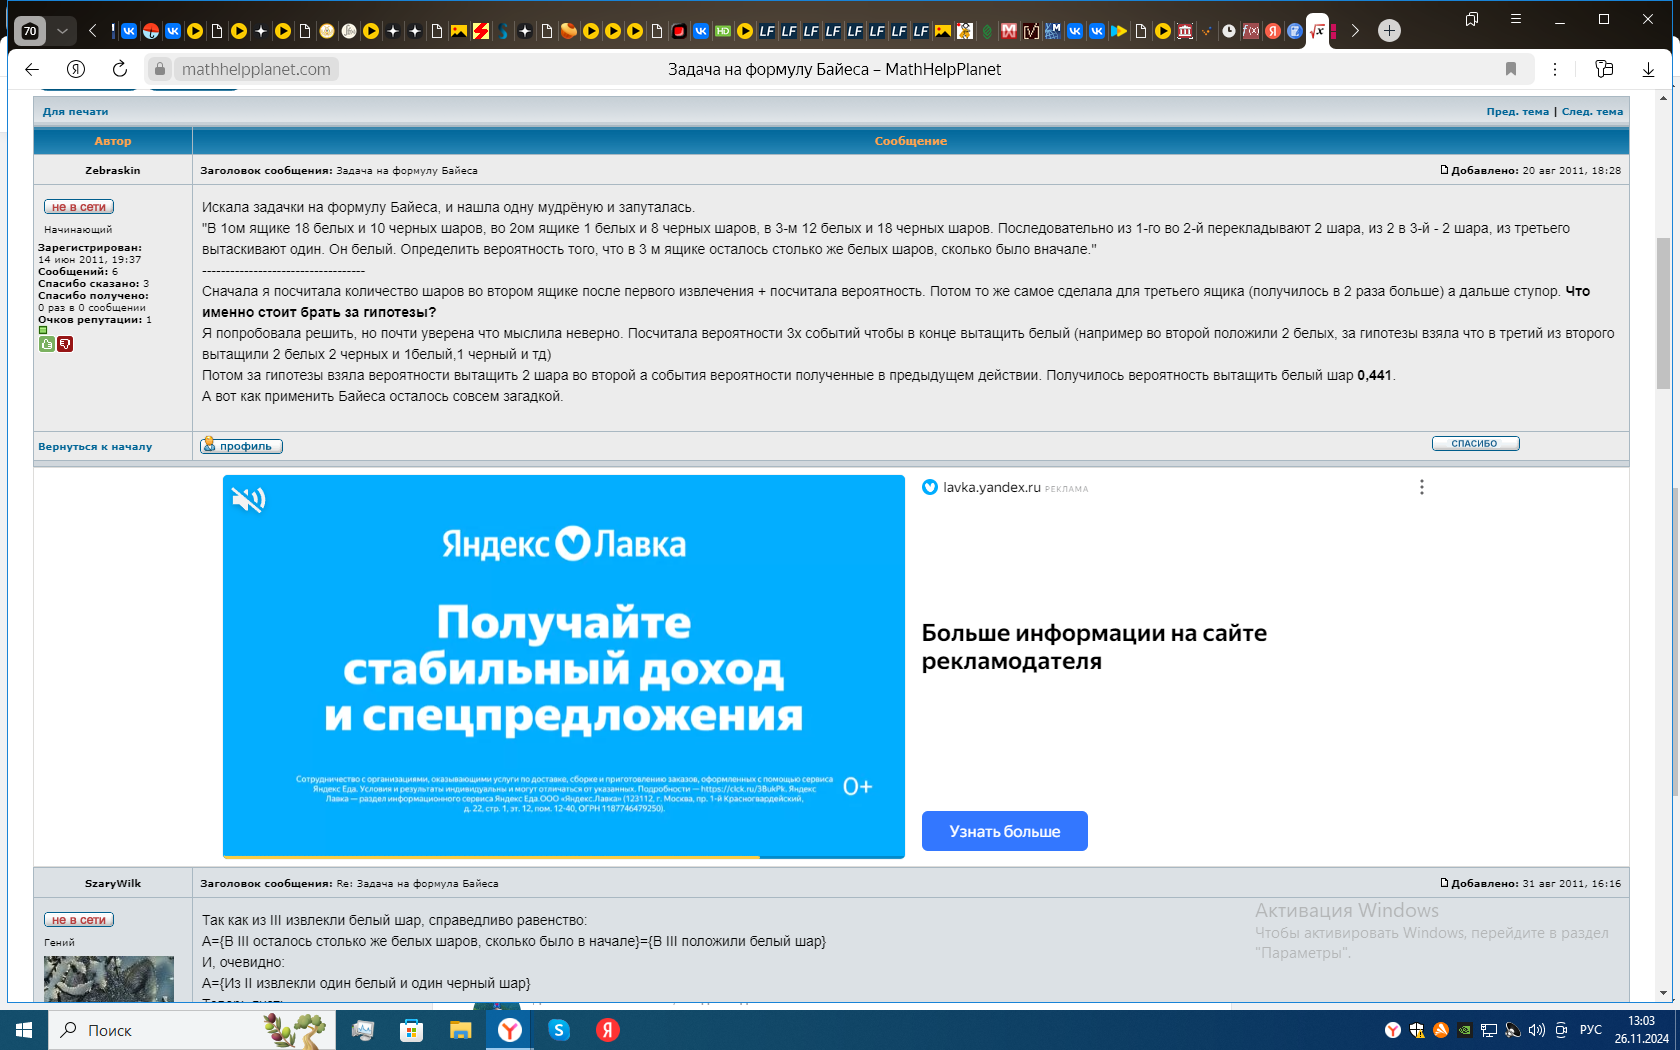Open the downloads arrow icon
Image resolution: width=1680 pixels, height=1050 pixels.
click(x=1648, y=69)
